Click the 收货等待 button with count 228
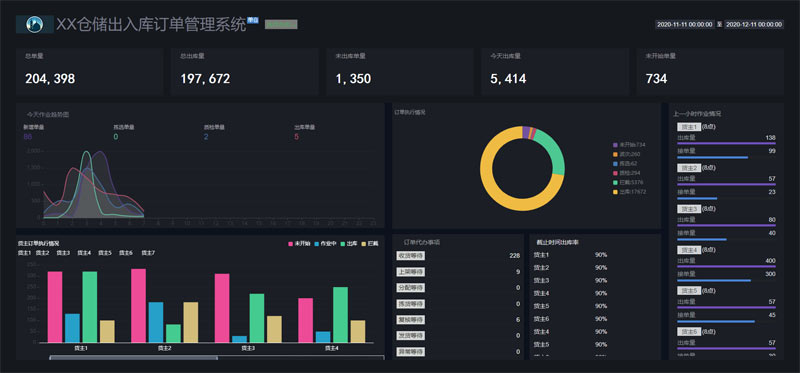 pyautogui.click(x=411, y=256)
